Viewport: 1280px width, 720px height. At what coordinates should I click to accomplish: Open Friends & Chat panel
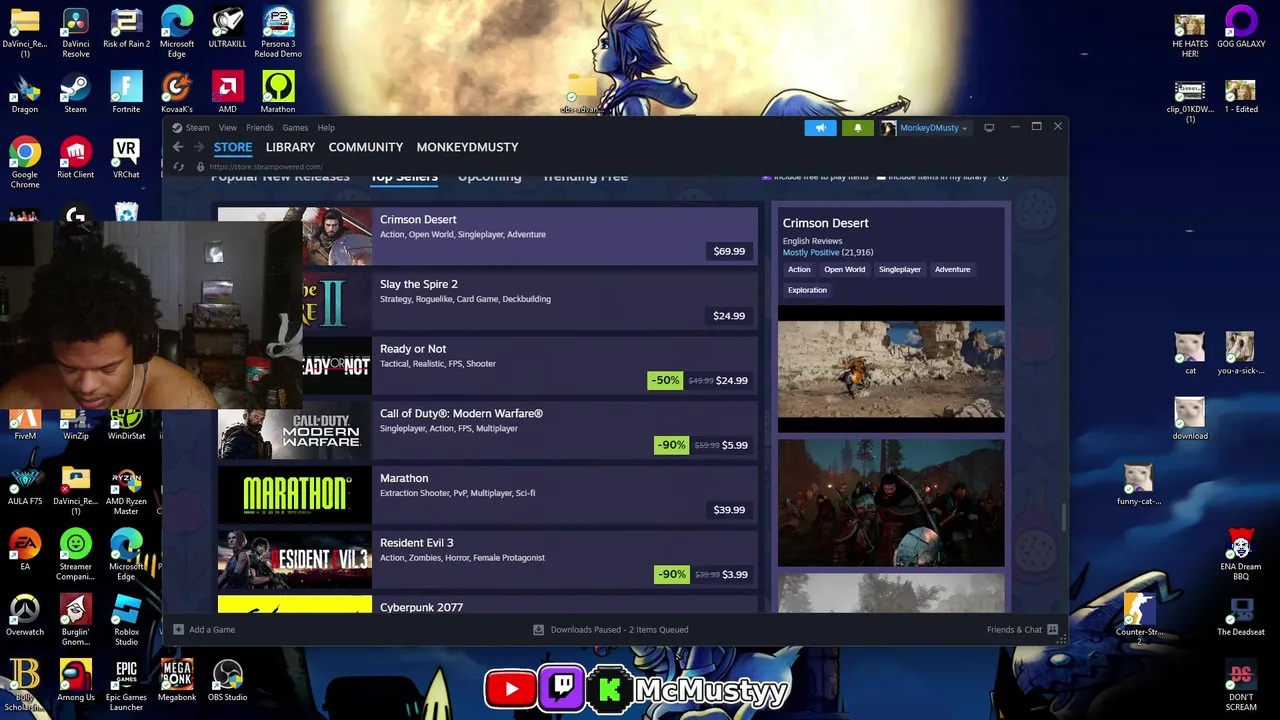point(1022,630)
